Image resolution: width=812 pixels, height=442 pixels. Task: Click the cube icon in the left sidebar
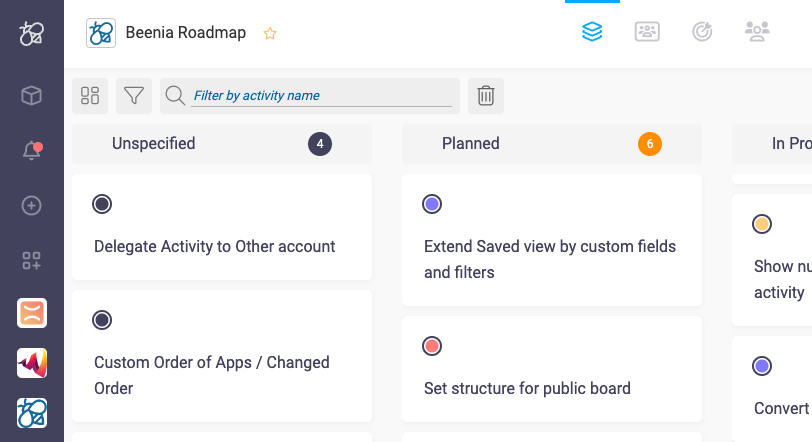32,96
